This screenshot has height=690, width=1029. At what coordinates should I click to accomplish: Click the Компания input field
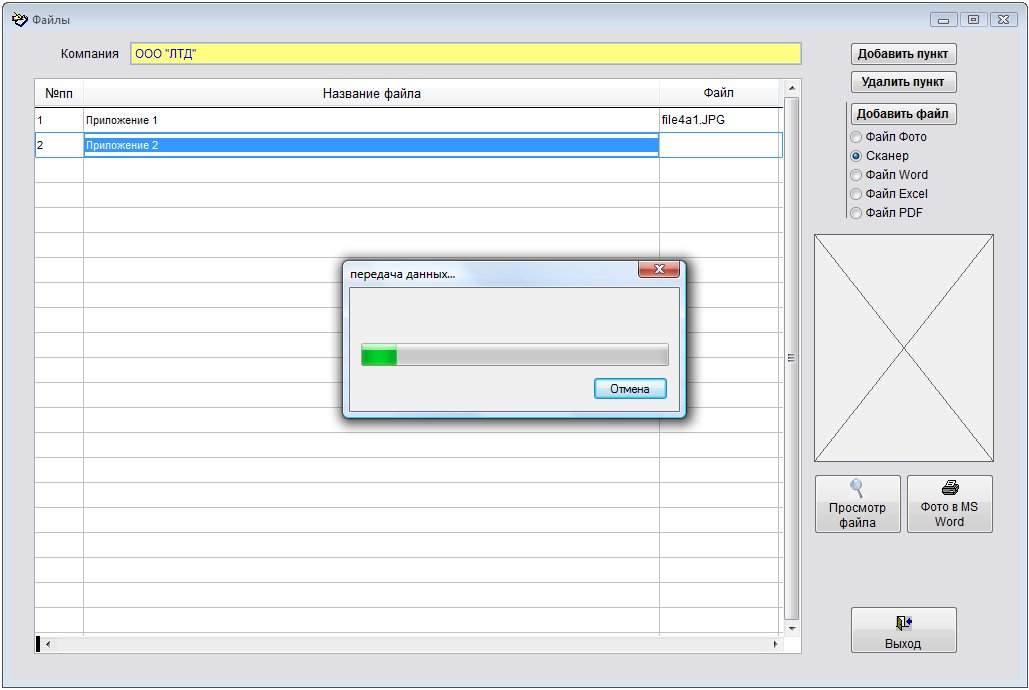(x=466, y=54)
